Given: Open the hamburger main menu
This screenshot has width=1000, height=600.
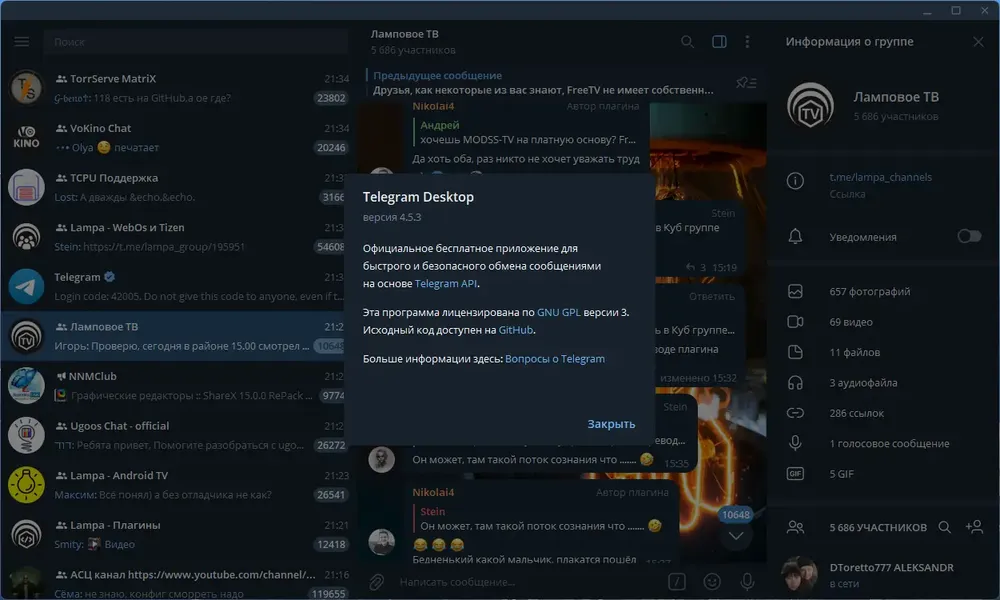Looking at the screenshot, I should (22, 41).
